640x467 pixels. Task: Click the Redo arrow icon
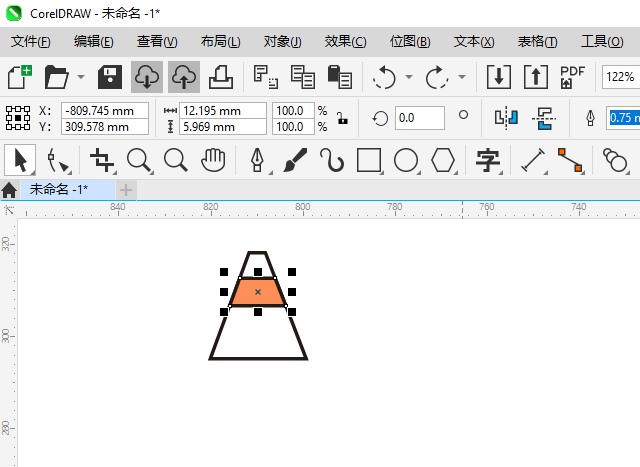point(437,77)
